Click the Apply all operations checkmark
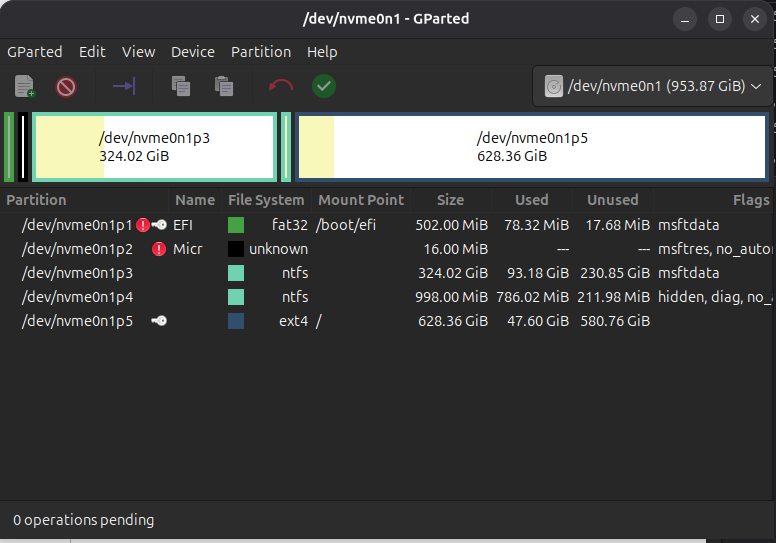Viewport: 776px width, 543px height. point(323,87)
